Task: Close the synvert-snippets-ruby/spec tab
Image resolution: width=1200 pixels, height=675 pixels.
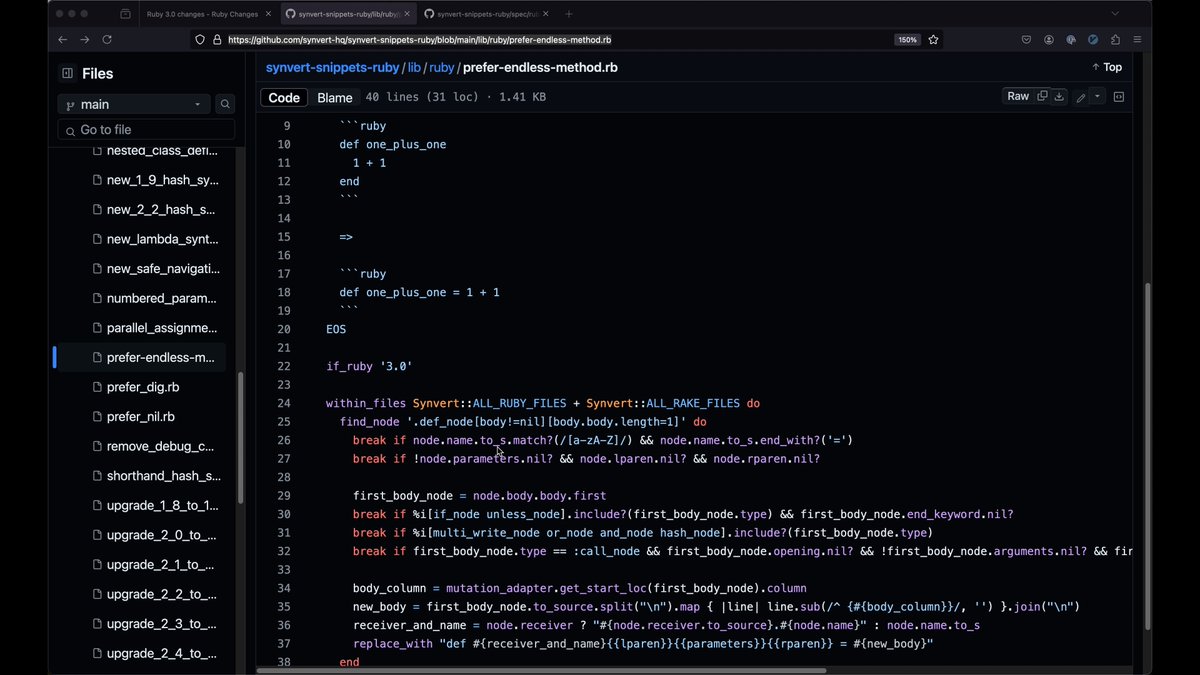Action: [x=545, y=14]
